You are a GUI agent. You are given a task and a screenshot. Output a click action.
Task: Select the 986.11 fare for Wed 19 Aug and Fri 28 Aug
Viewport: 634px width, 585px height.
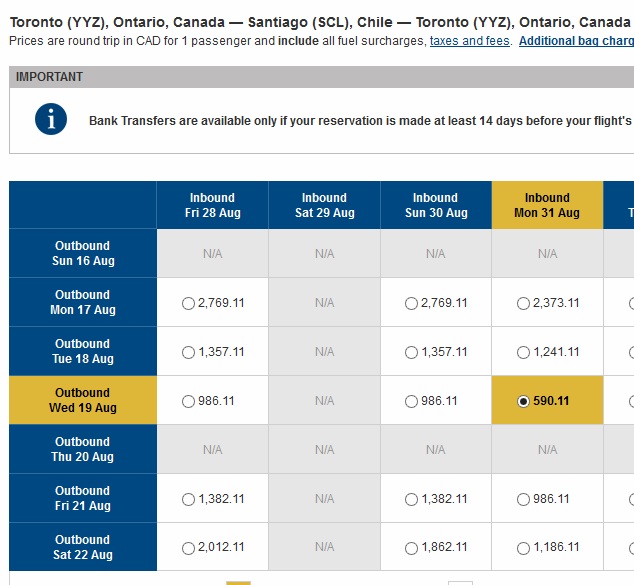[189, 401]
